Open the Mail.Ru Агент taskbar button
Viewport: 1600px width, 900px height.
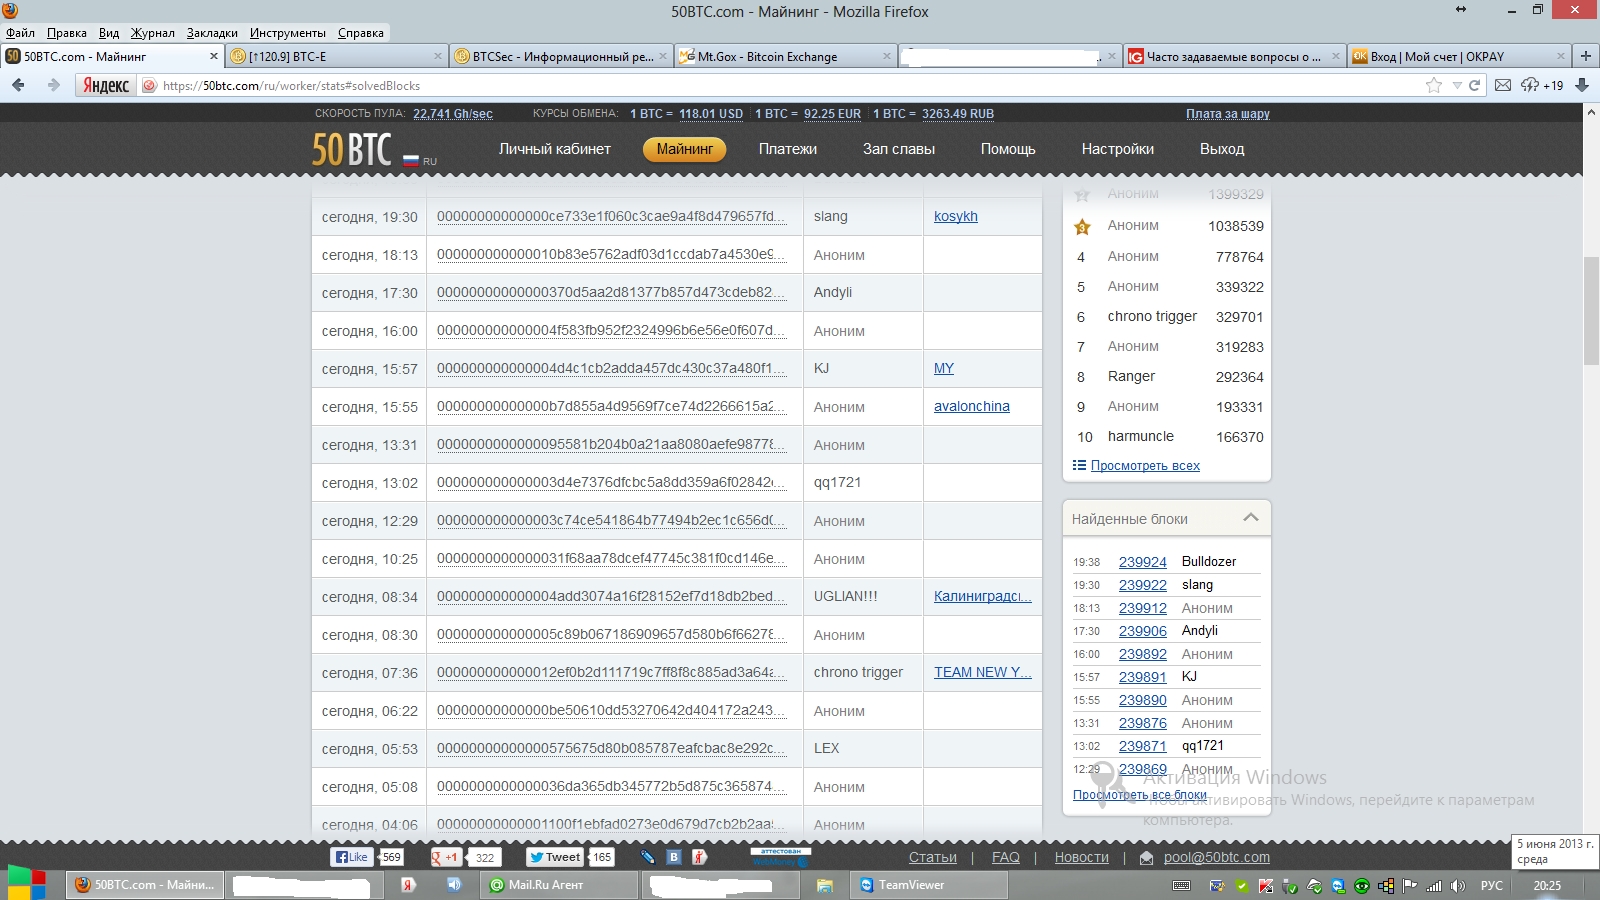coord(559,885)
